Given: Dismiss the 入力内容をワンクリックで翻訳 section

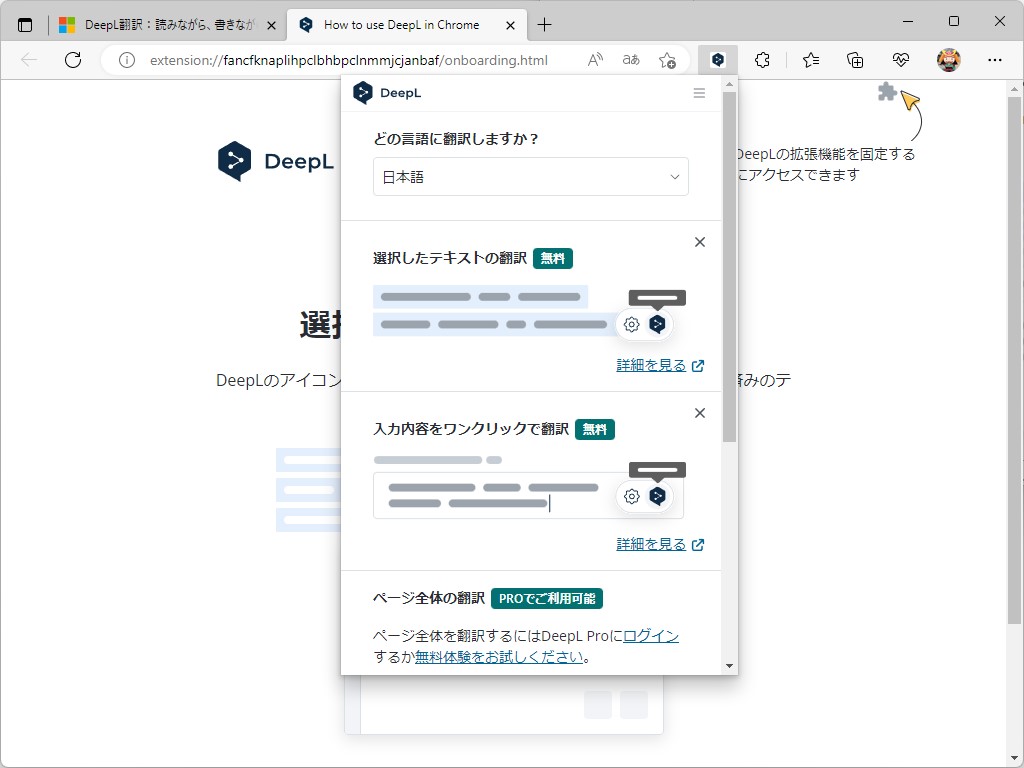Looking at the screenshot, I should 699,412.
